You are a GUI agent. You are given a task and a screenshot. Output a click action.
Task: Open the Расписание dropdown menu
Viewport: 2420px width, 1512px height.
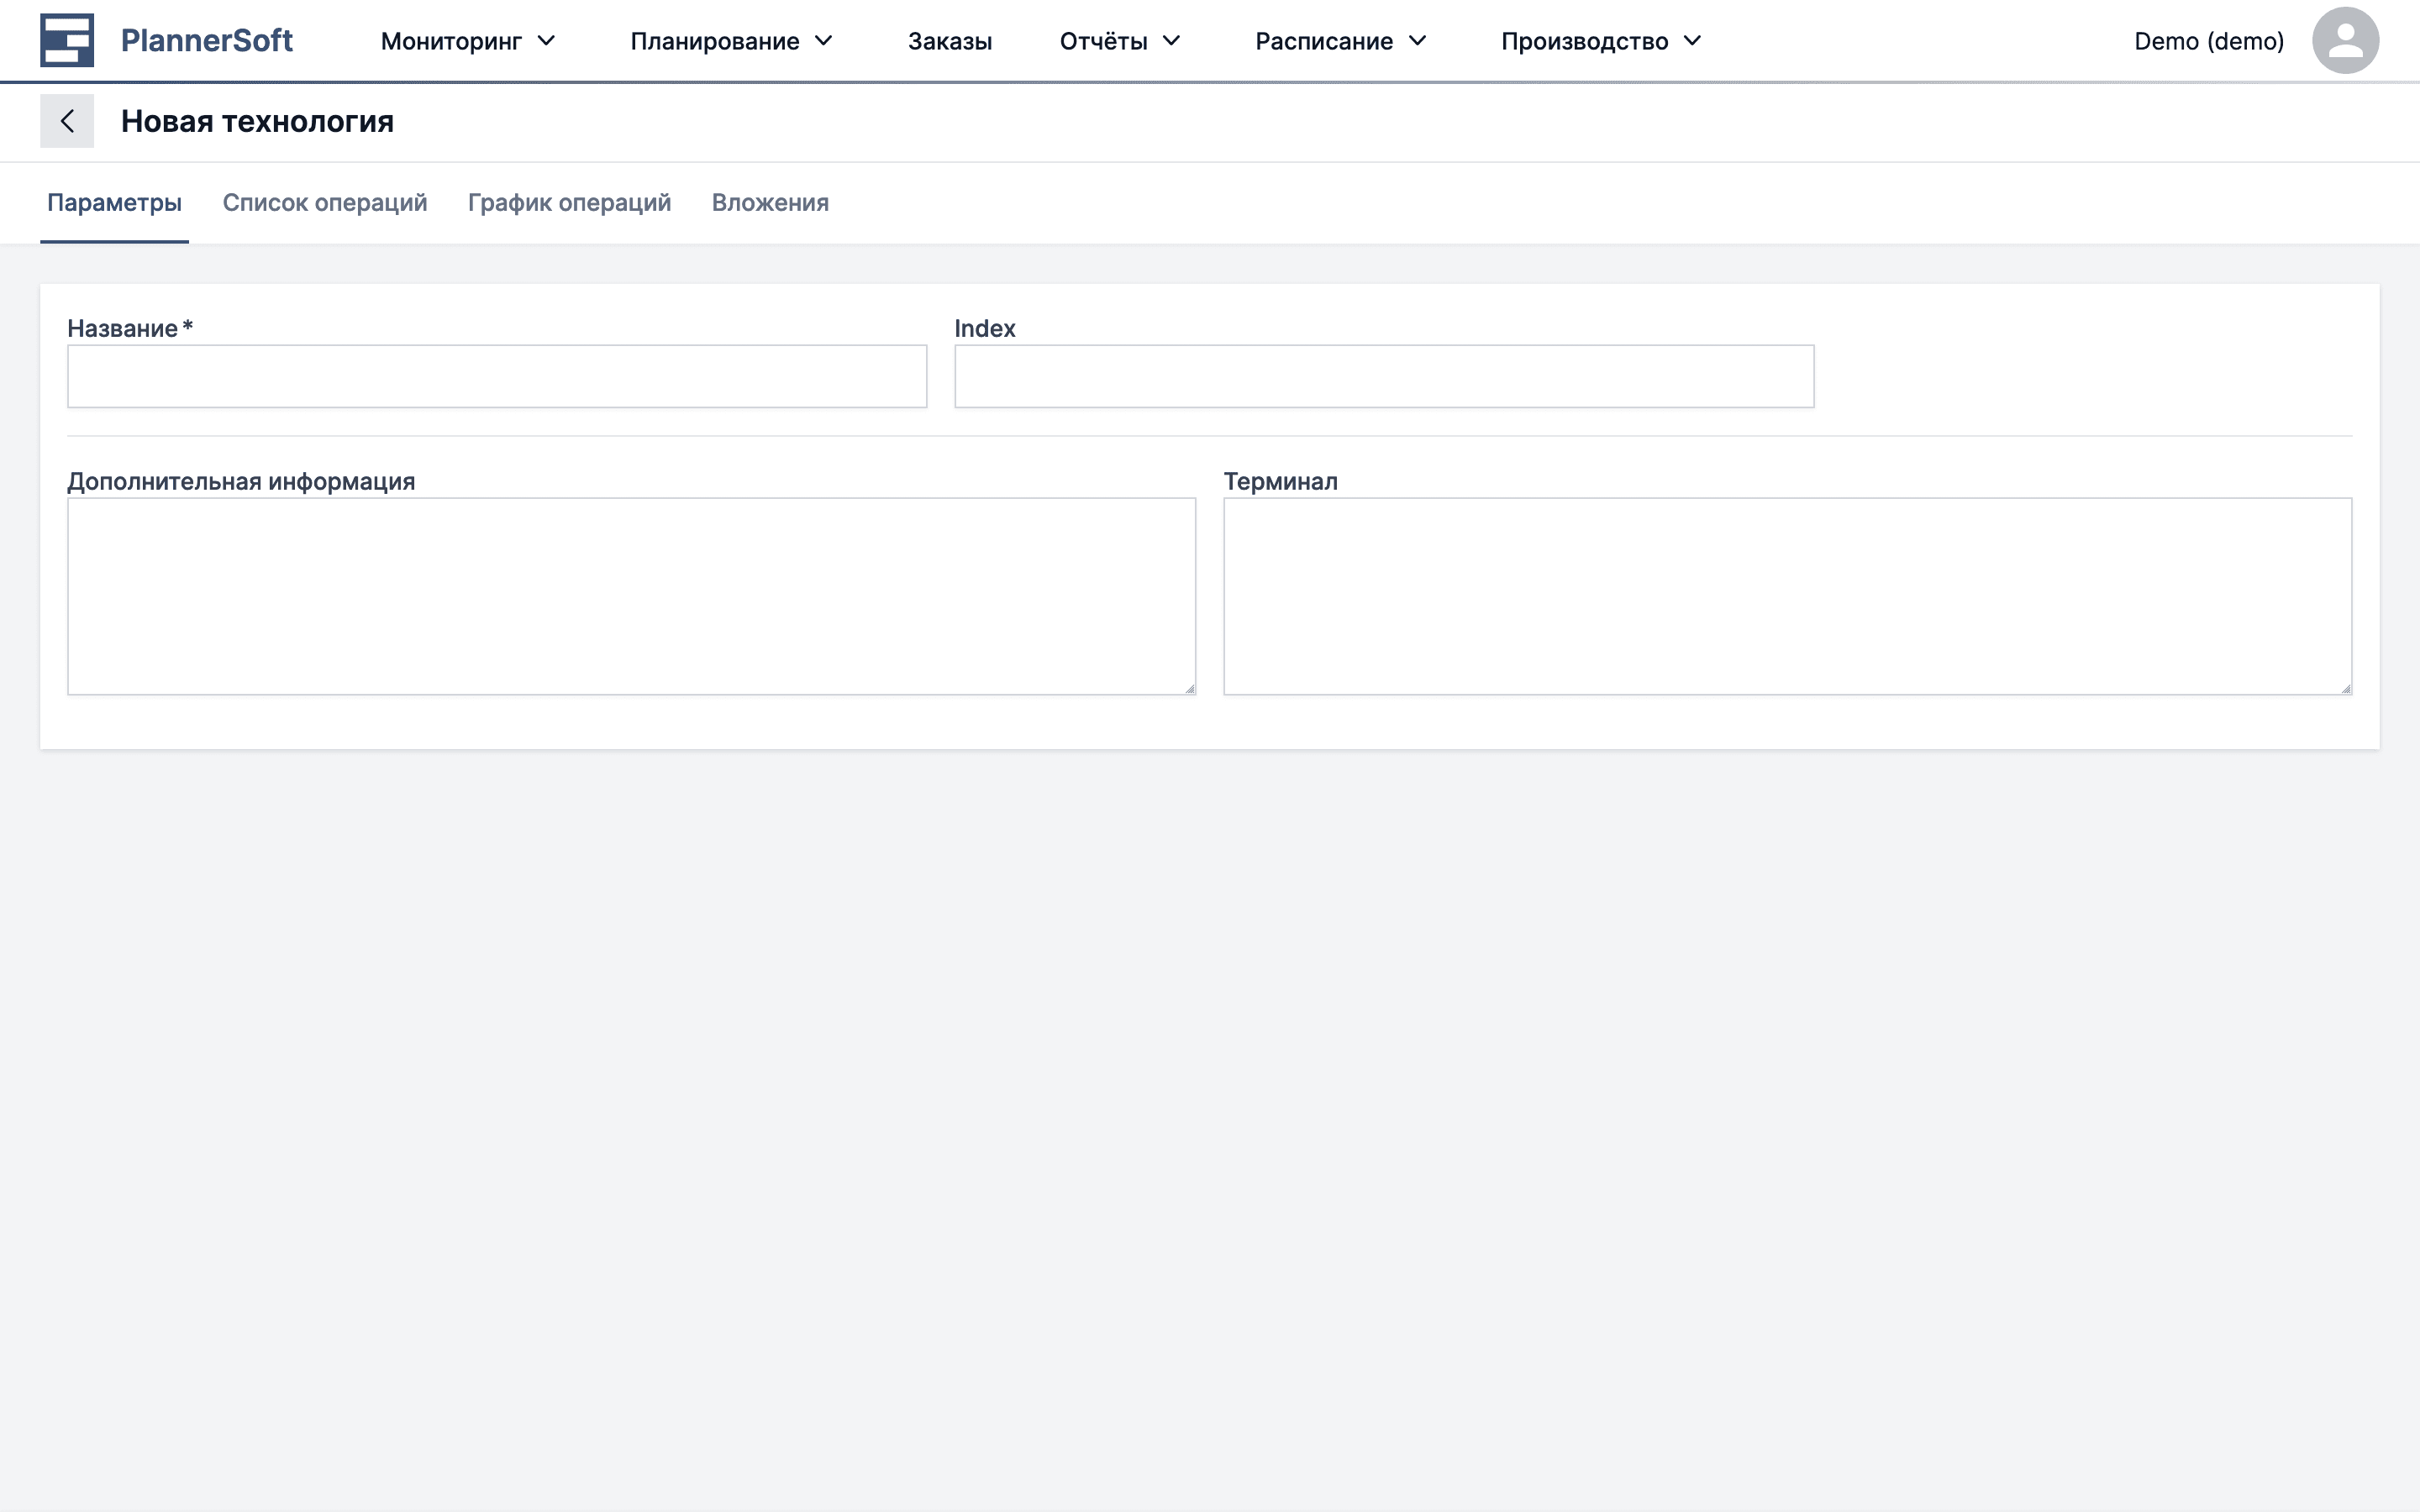coord(1341,41)
